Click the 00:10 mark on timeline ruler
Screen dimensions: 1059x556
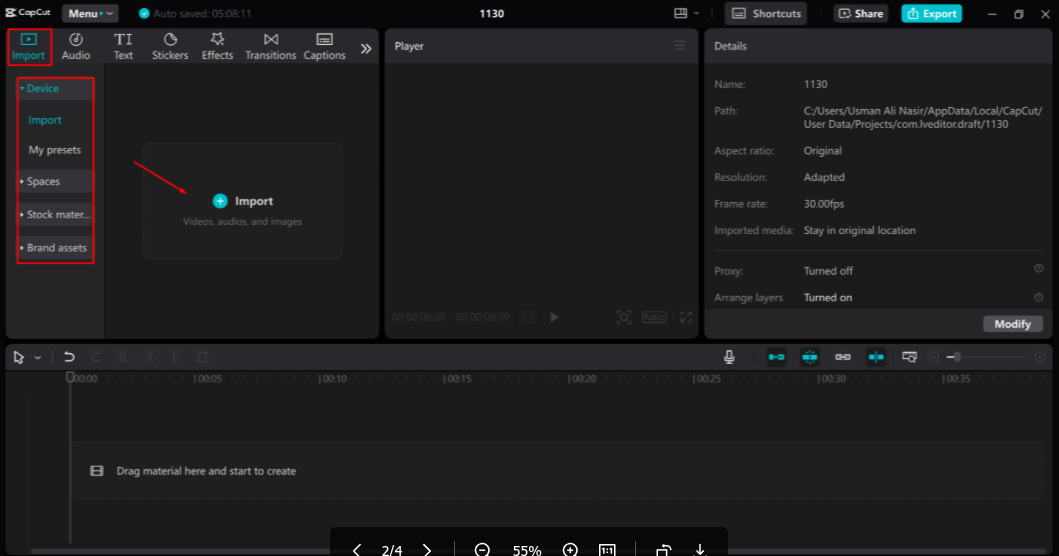click(x=333, y=379)
